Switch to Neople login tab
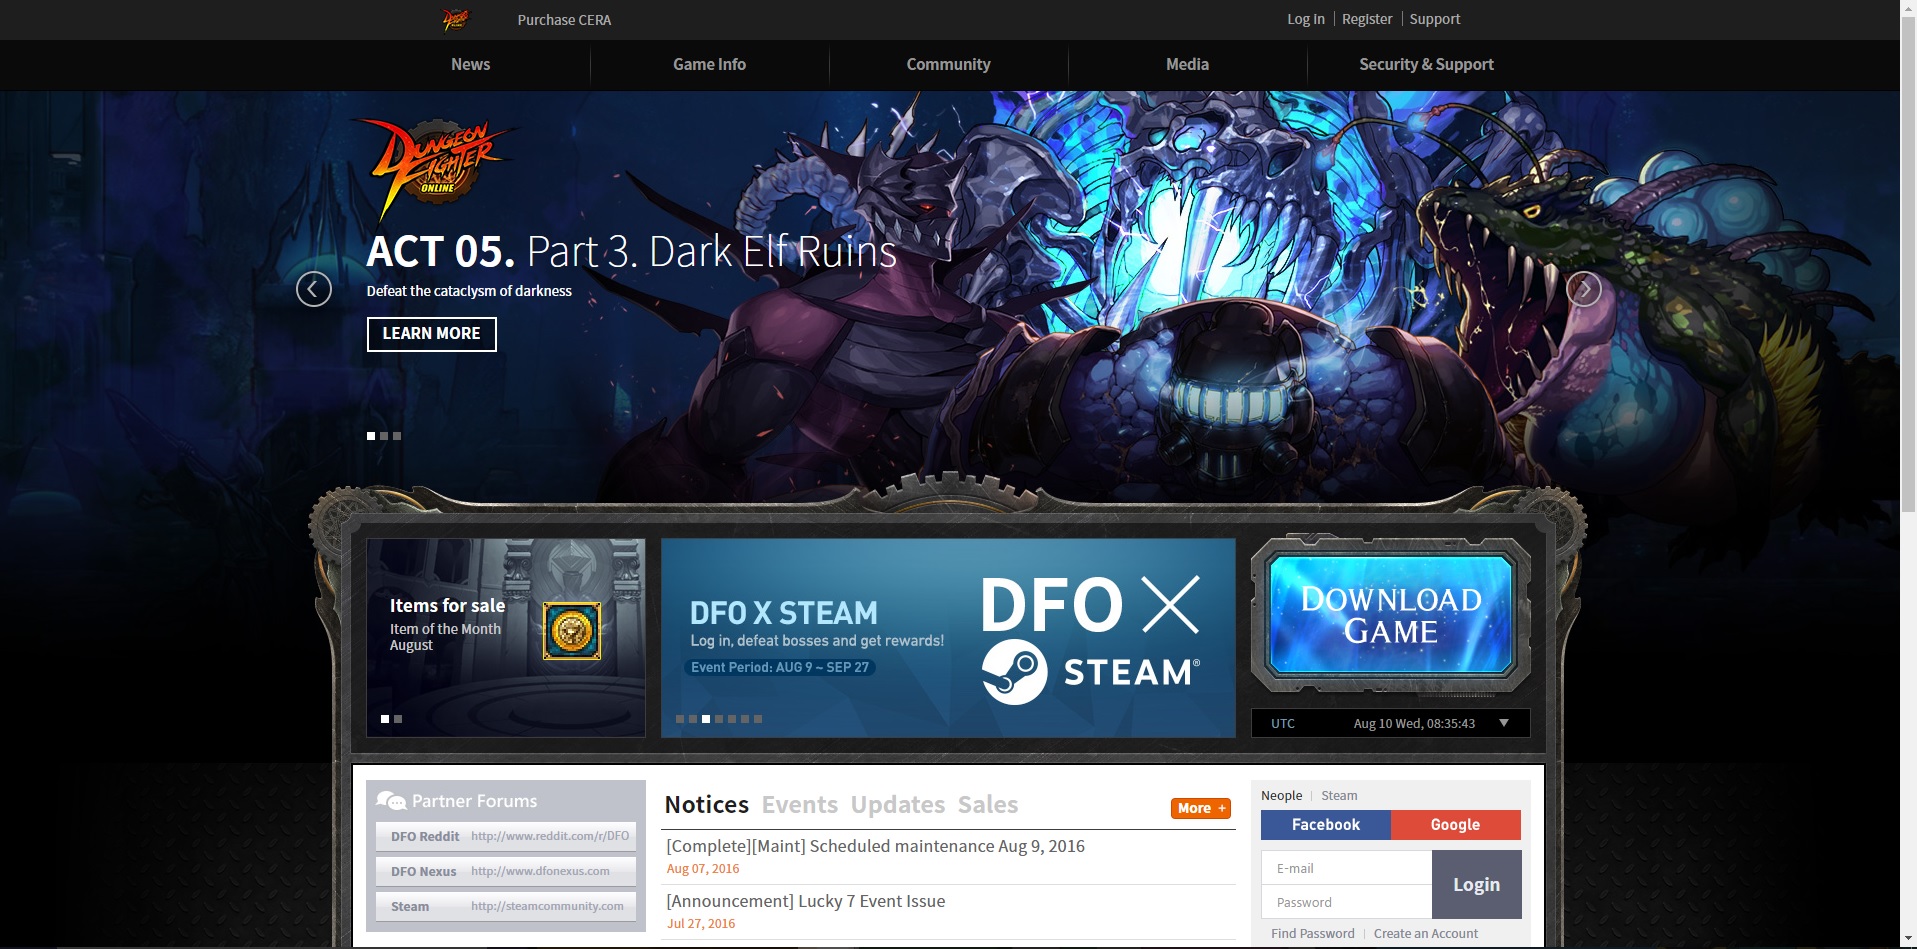The width and height of the screenshot is (1917, 949). tap(1281, 796)
